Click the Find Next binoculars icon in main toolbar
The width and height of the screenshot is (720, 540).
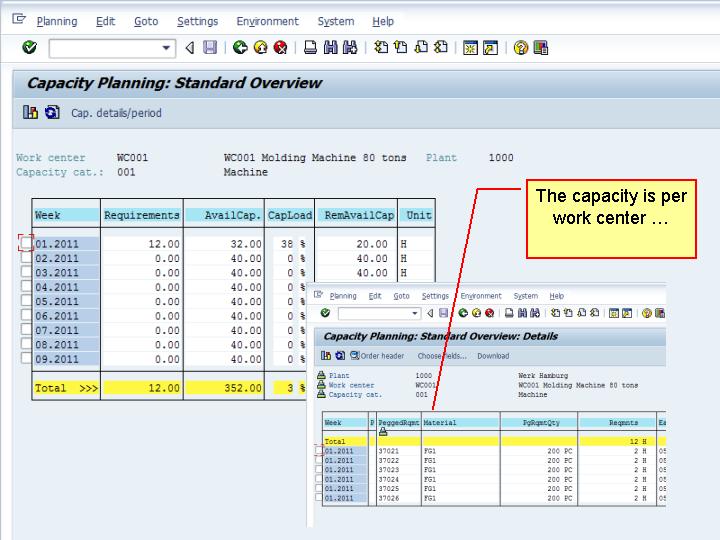350,47
